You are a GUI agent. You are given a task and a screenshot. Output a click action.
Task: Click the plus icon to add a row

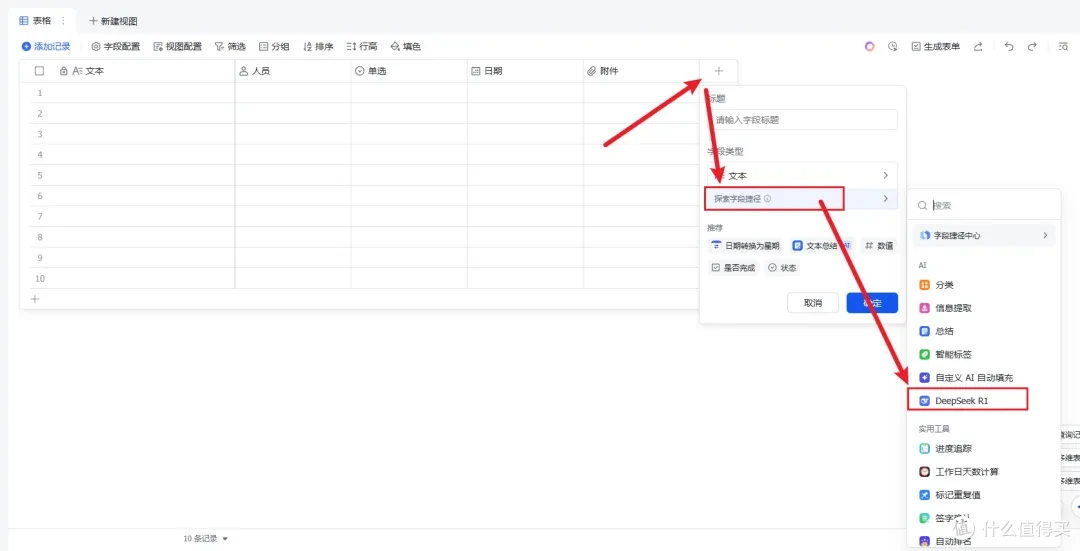35,299
